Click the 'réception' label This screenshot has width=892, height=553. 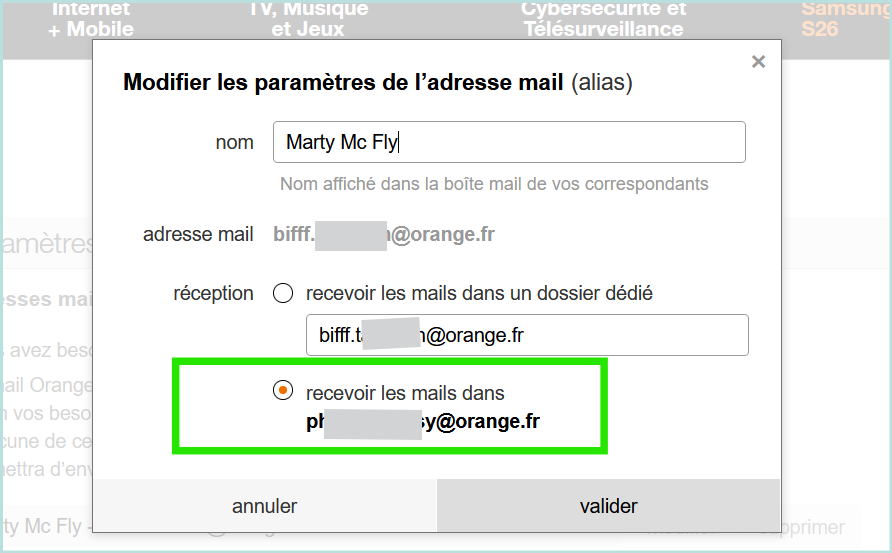pyautogui.click(x=213, y=293)
